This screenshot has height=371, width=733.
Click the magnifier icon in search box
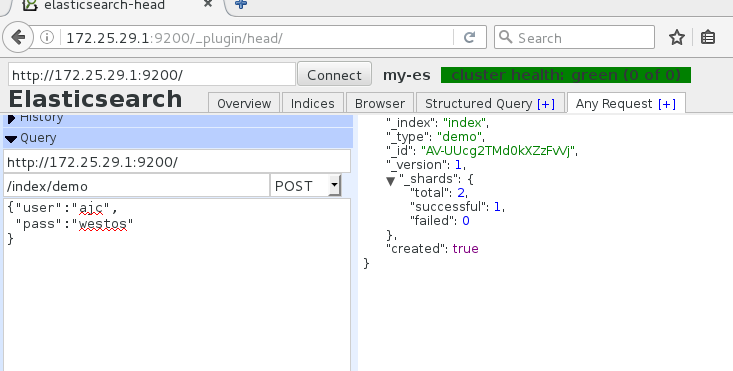pyautogui.click(x=505, y=37)
